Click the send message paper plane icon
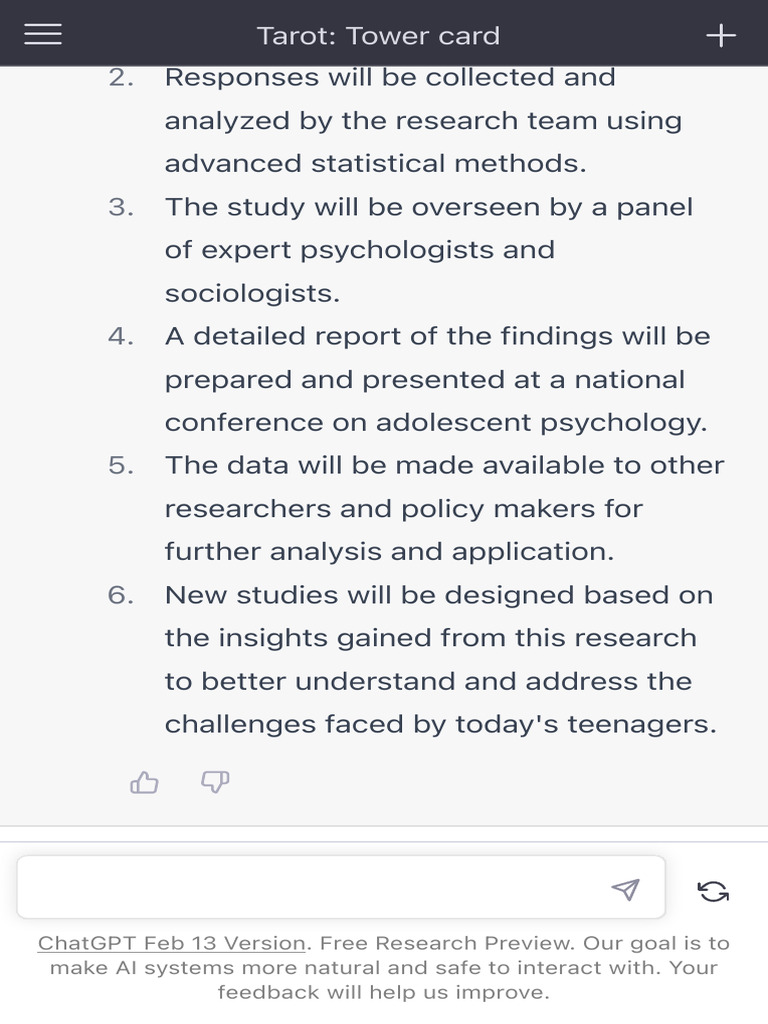Screen dimensions: 768x1024 point(625,889)
